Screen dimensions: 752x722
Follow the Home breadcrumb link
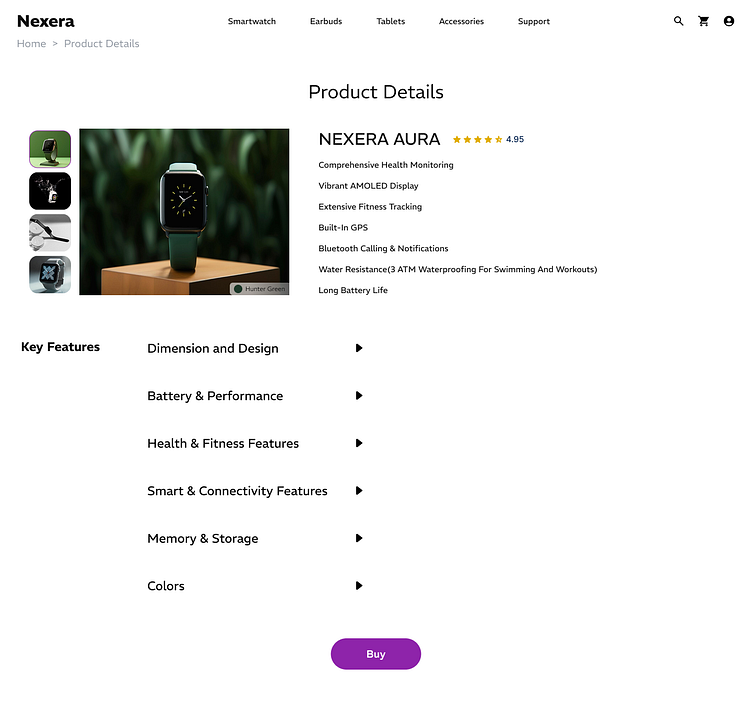32,44
